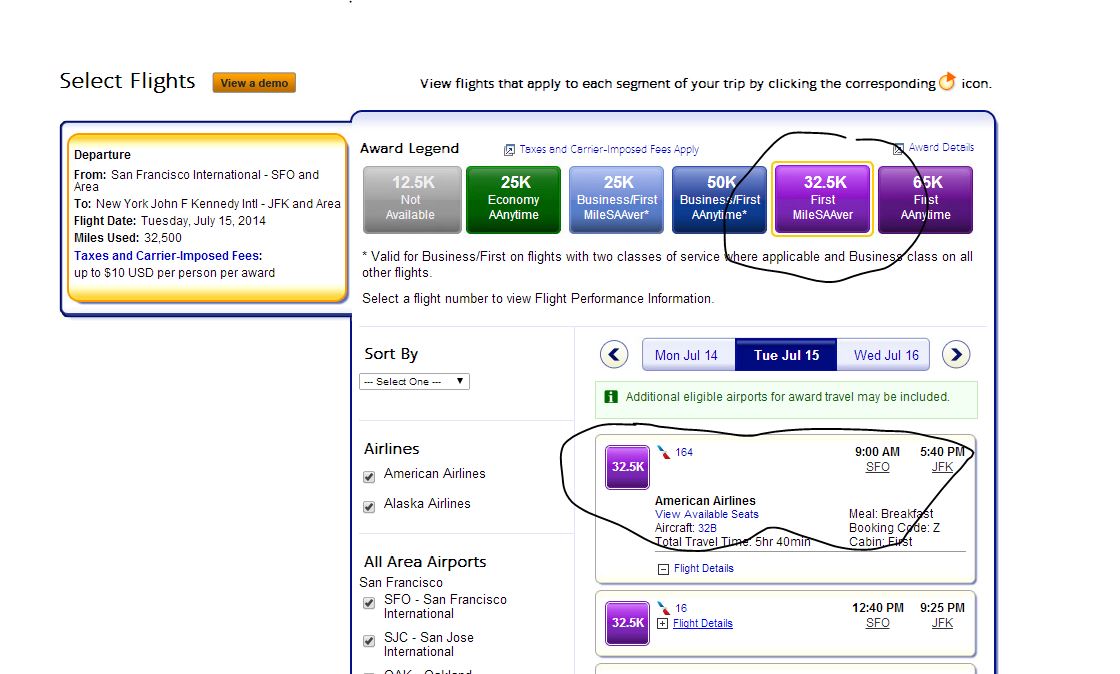This screenshot has height=674, width=1120.
Task: Select 12.5K Not Available award tile
Action: click(412, 200)
